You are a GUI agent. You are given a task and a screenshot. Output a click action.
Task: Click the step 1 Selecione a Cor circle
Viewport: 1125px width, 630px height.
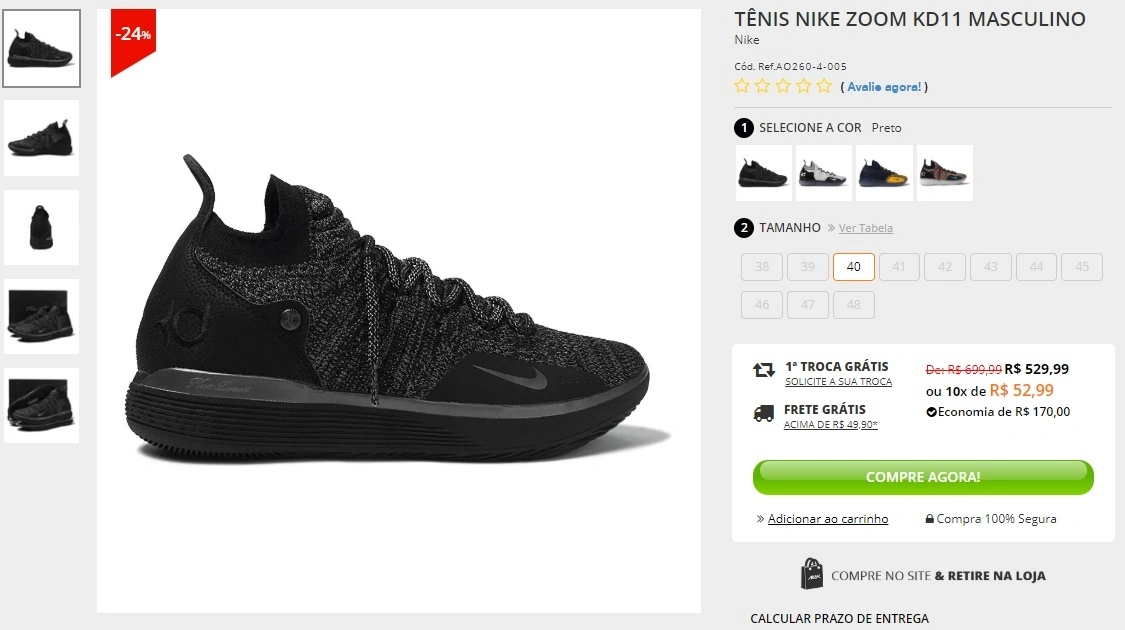pos(744,128)
